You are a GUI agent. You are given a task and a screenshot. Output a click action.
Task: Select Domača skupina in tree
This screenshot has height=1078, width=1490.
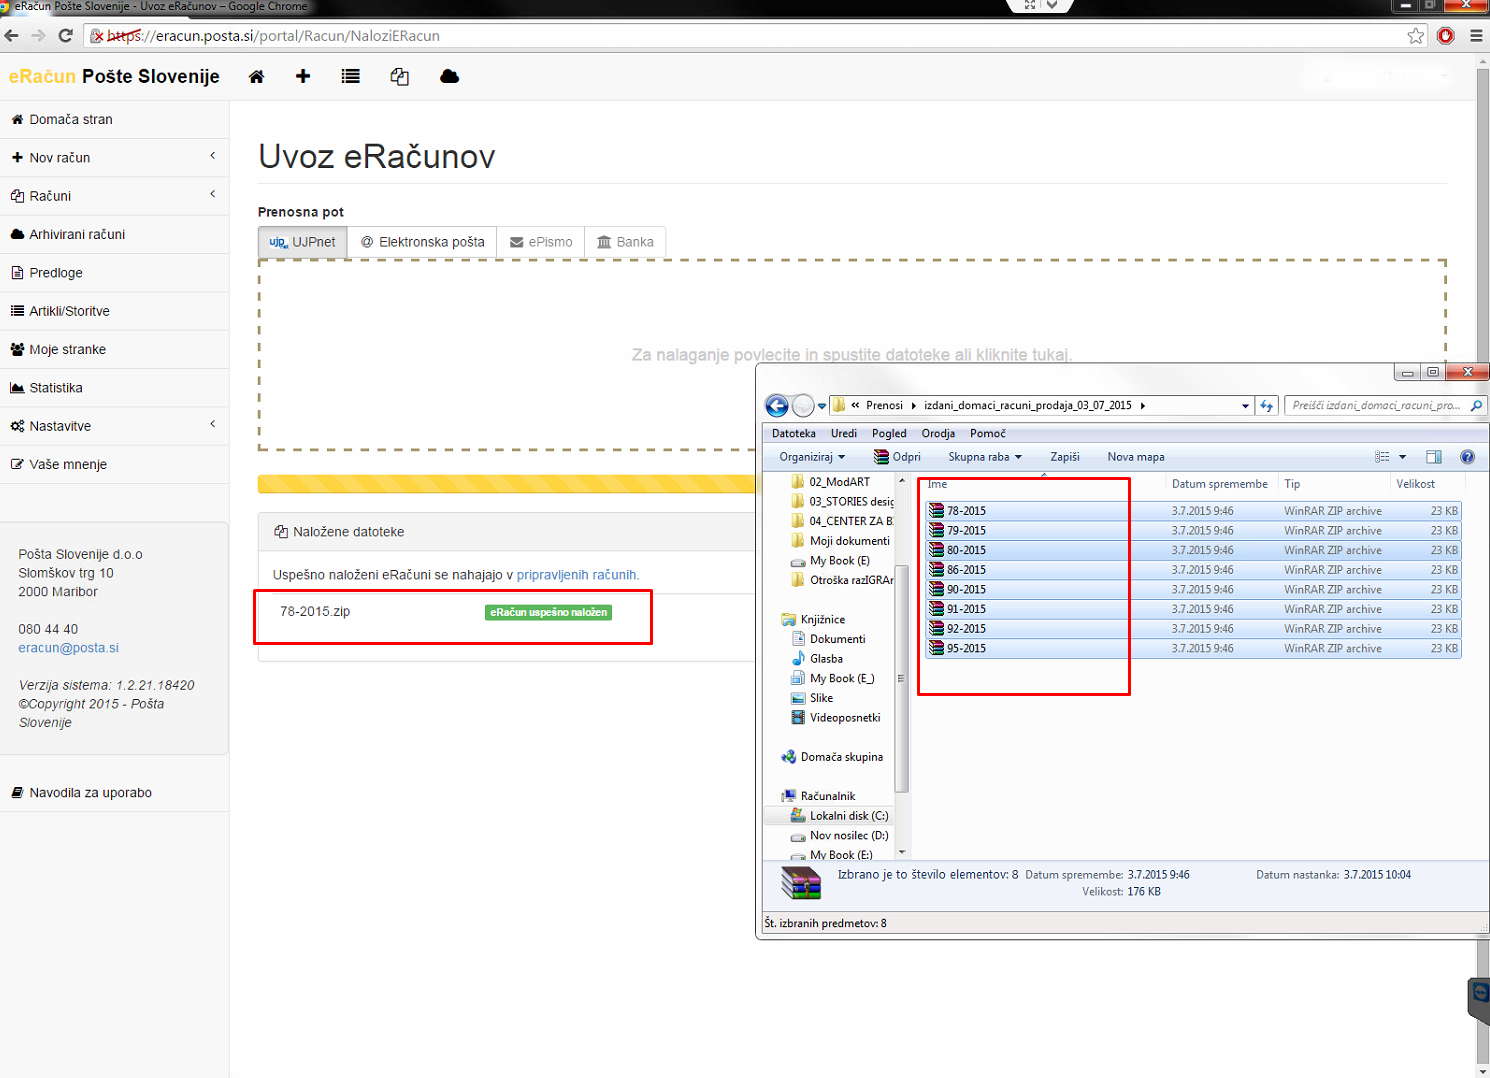pyautogui.click(x=841, y=757)
